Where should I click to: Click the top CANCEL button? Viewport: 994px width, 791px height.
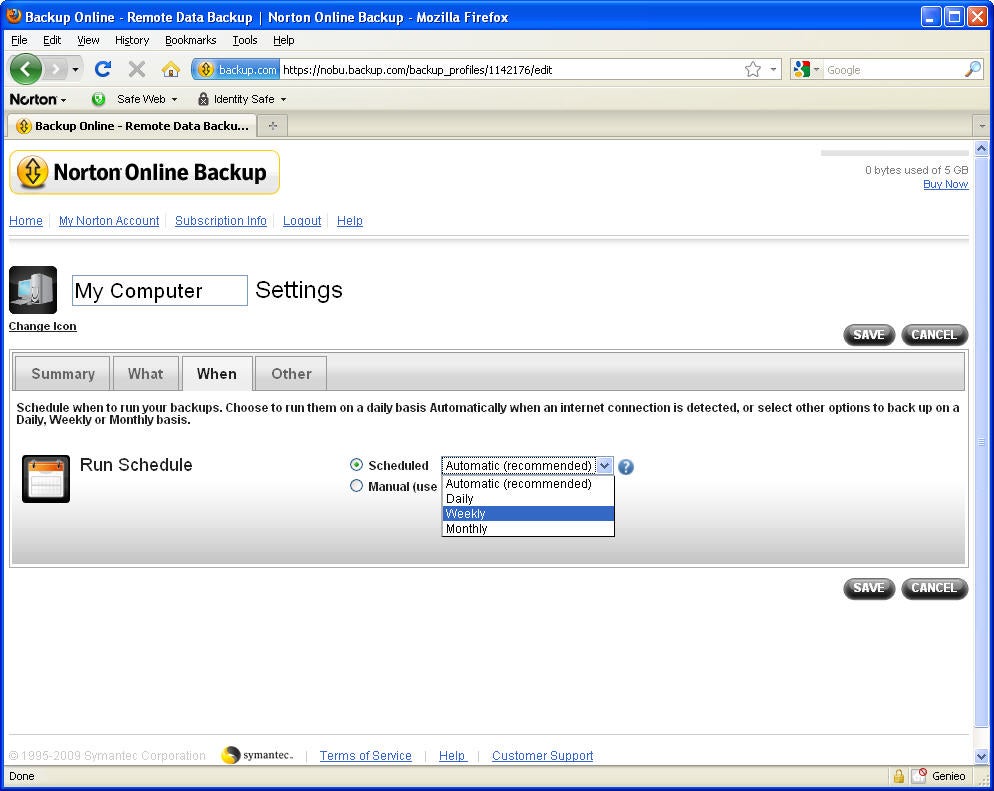934,335
